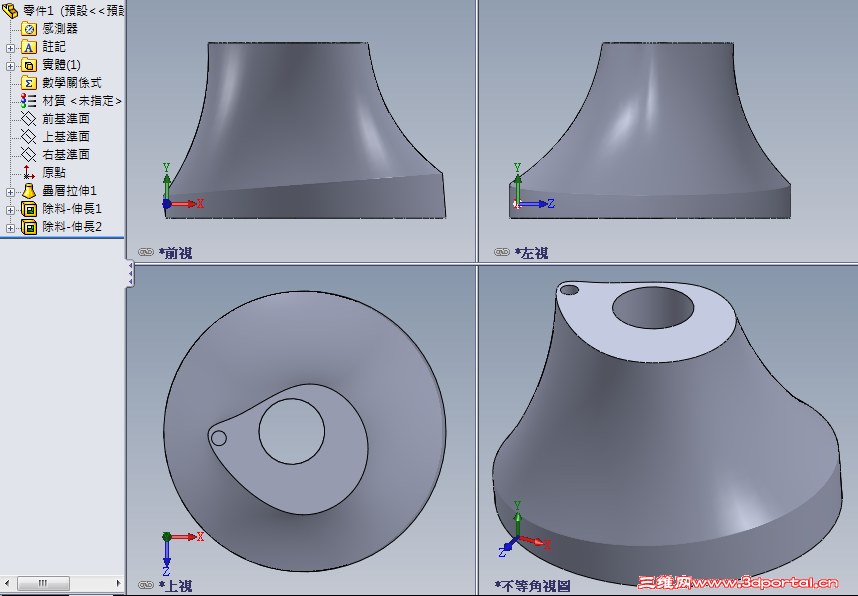The height and width of the screenshot is (596, 858).
Task: Select the 感測器 sensors folder icon
Action: 28,28
